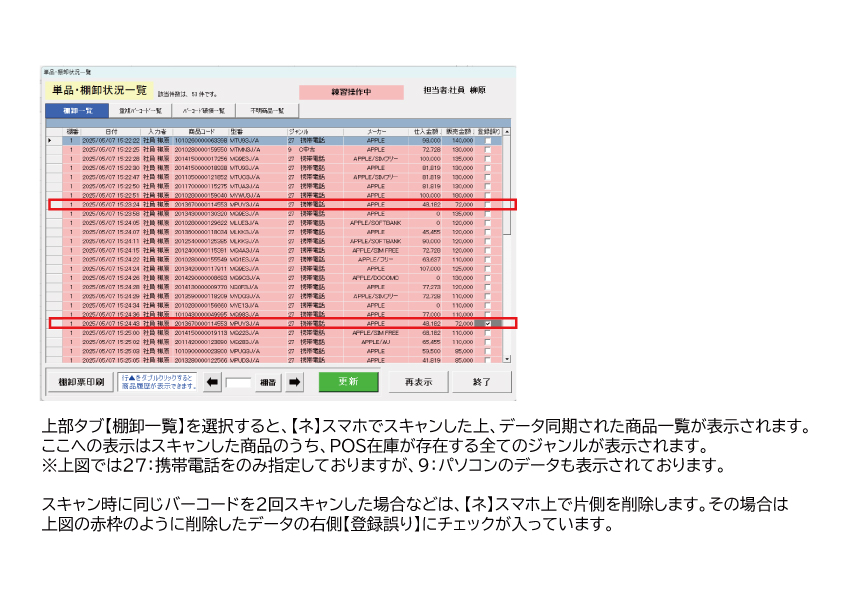The height and width of the screenshot is (595, 842).
Task: Open the バーコード破損一覧 tab
Action: pos(201,110)
